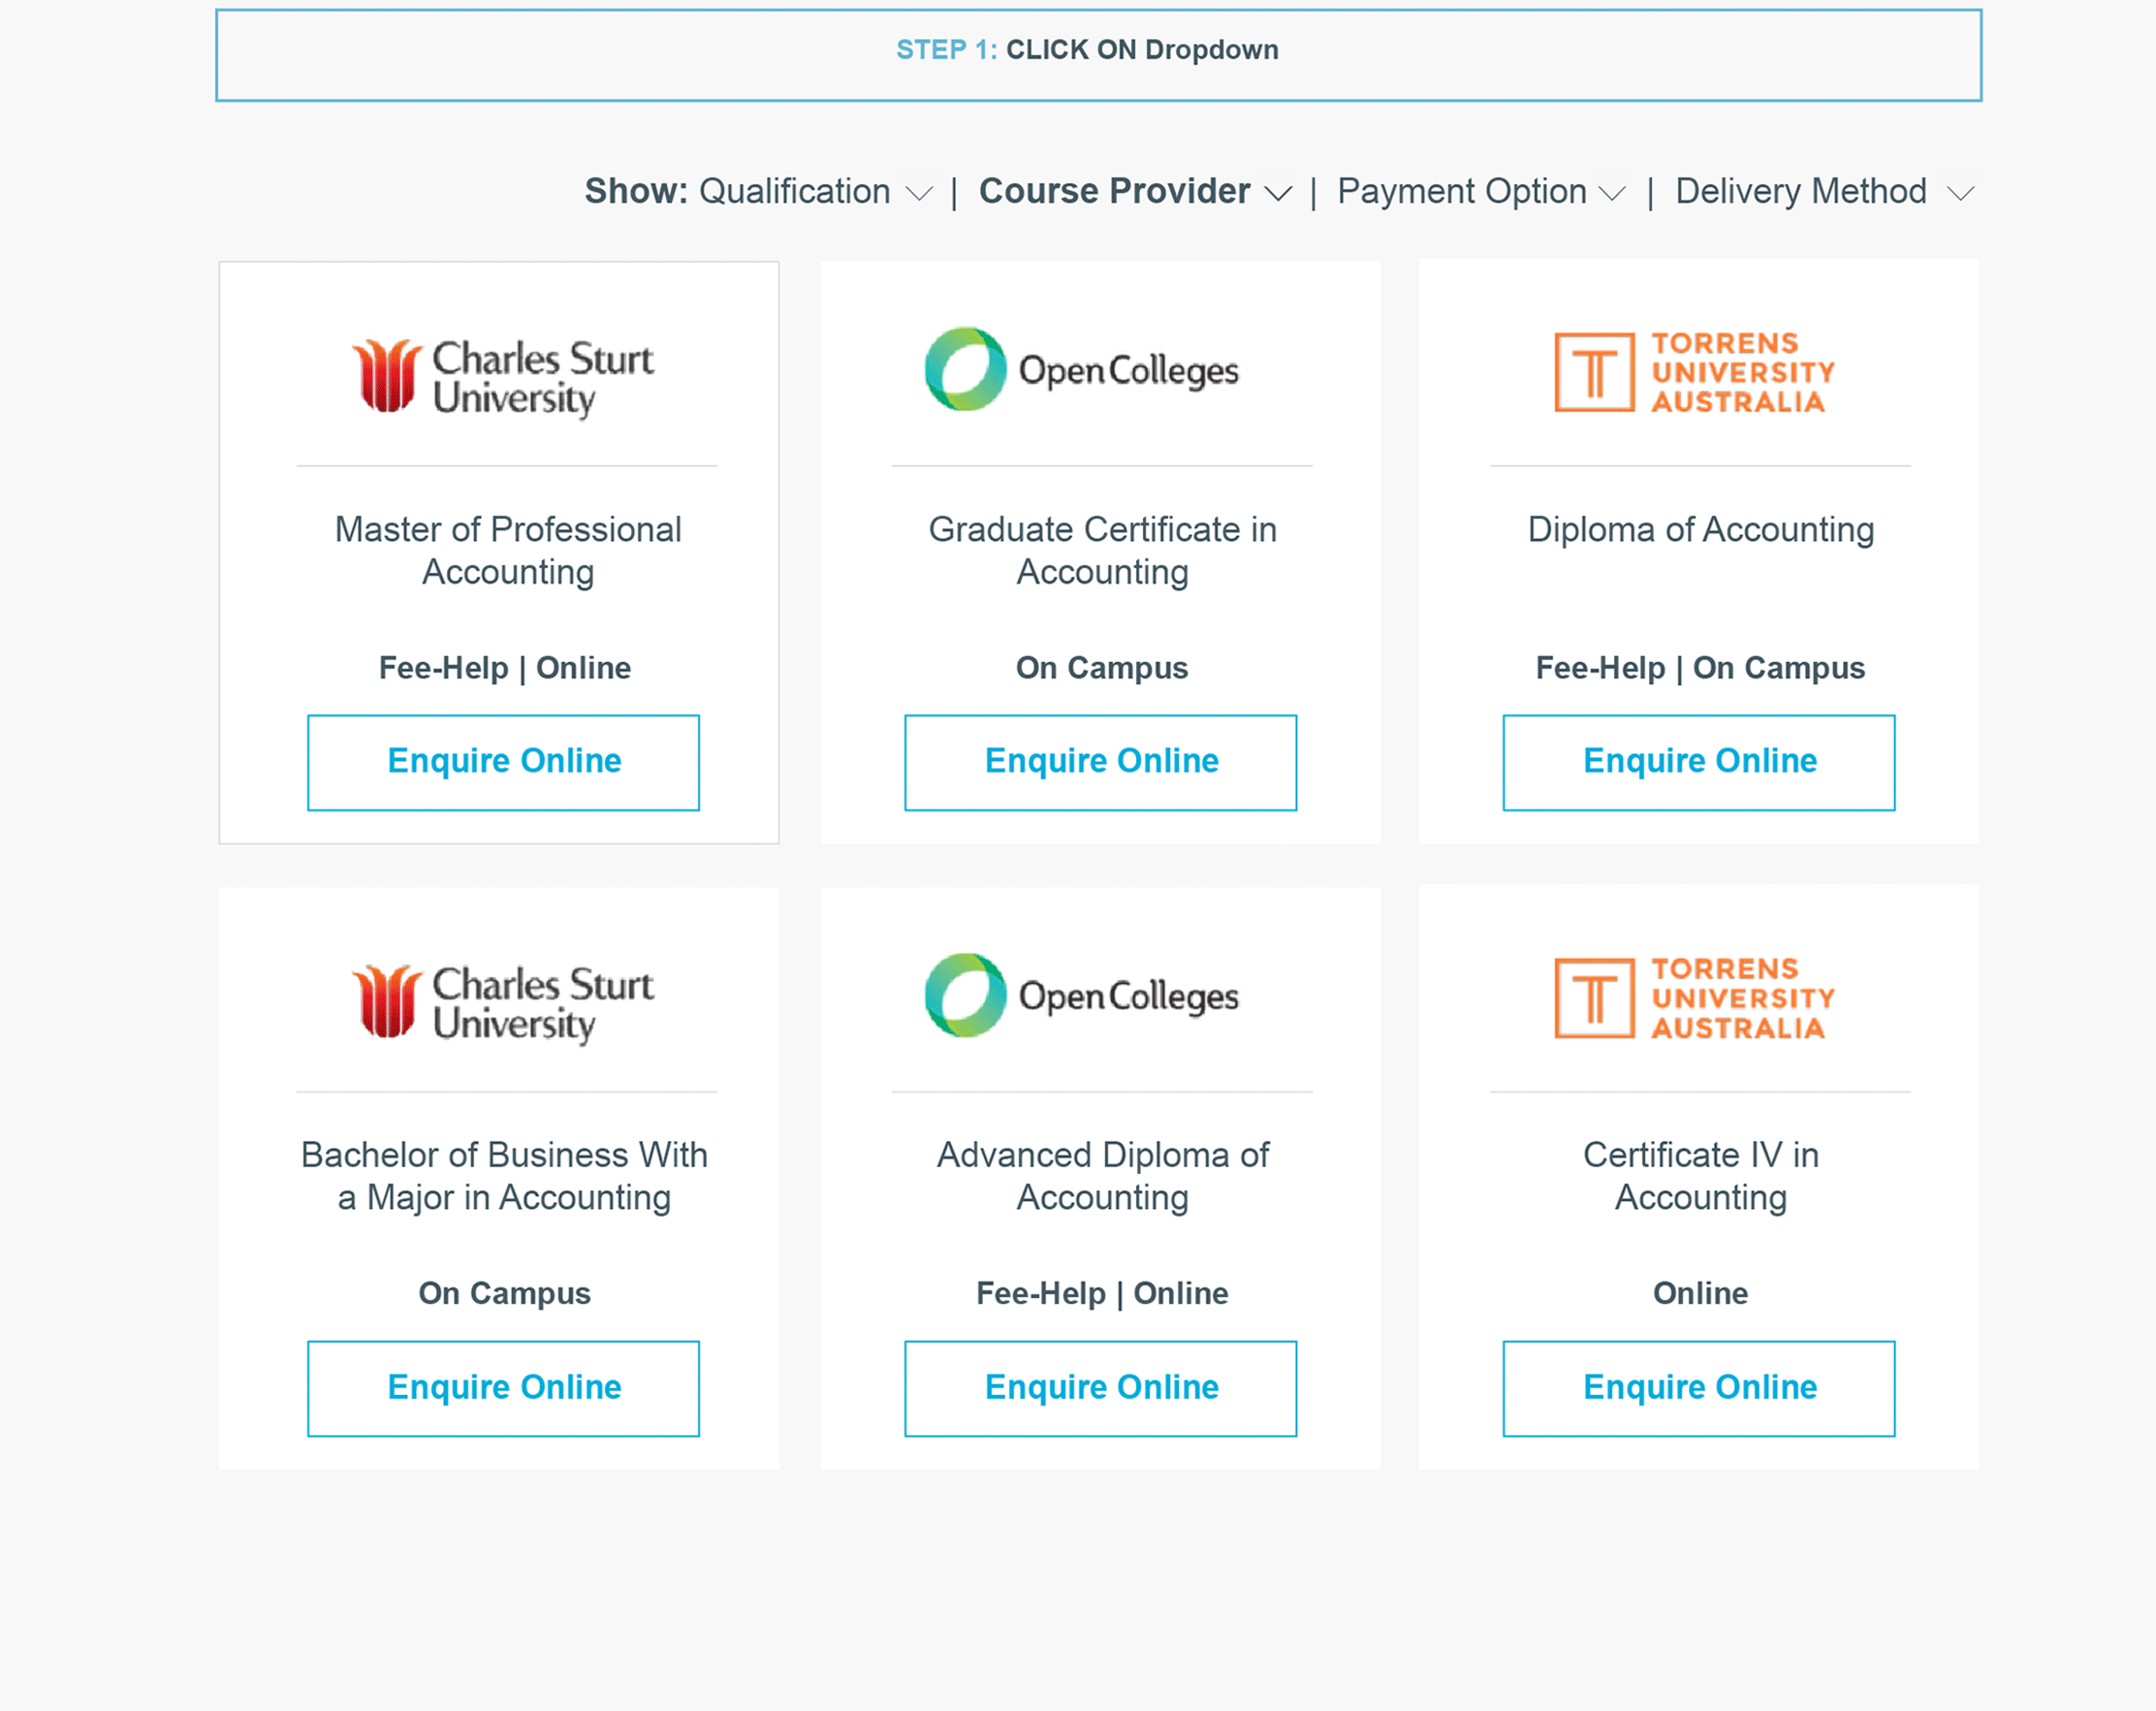Click Enquire Online for Bachelor of Business course
2156x1711 pixels.
503,1388
